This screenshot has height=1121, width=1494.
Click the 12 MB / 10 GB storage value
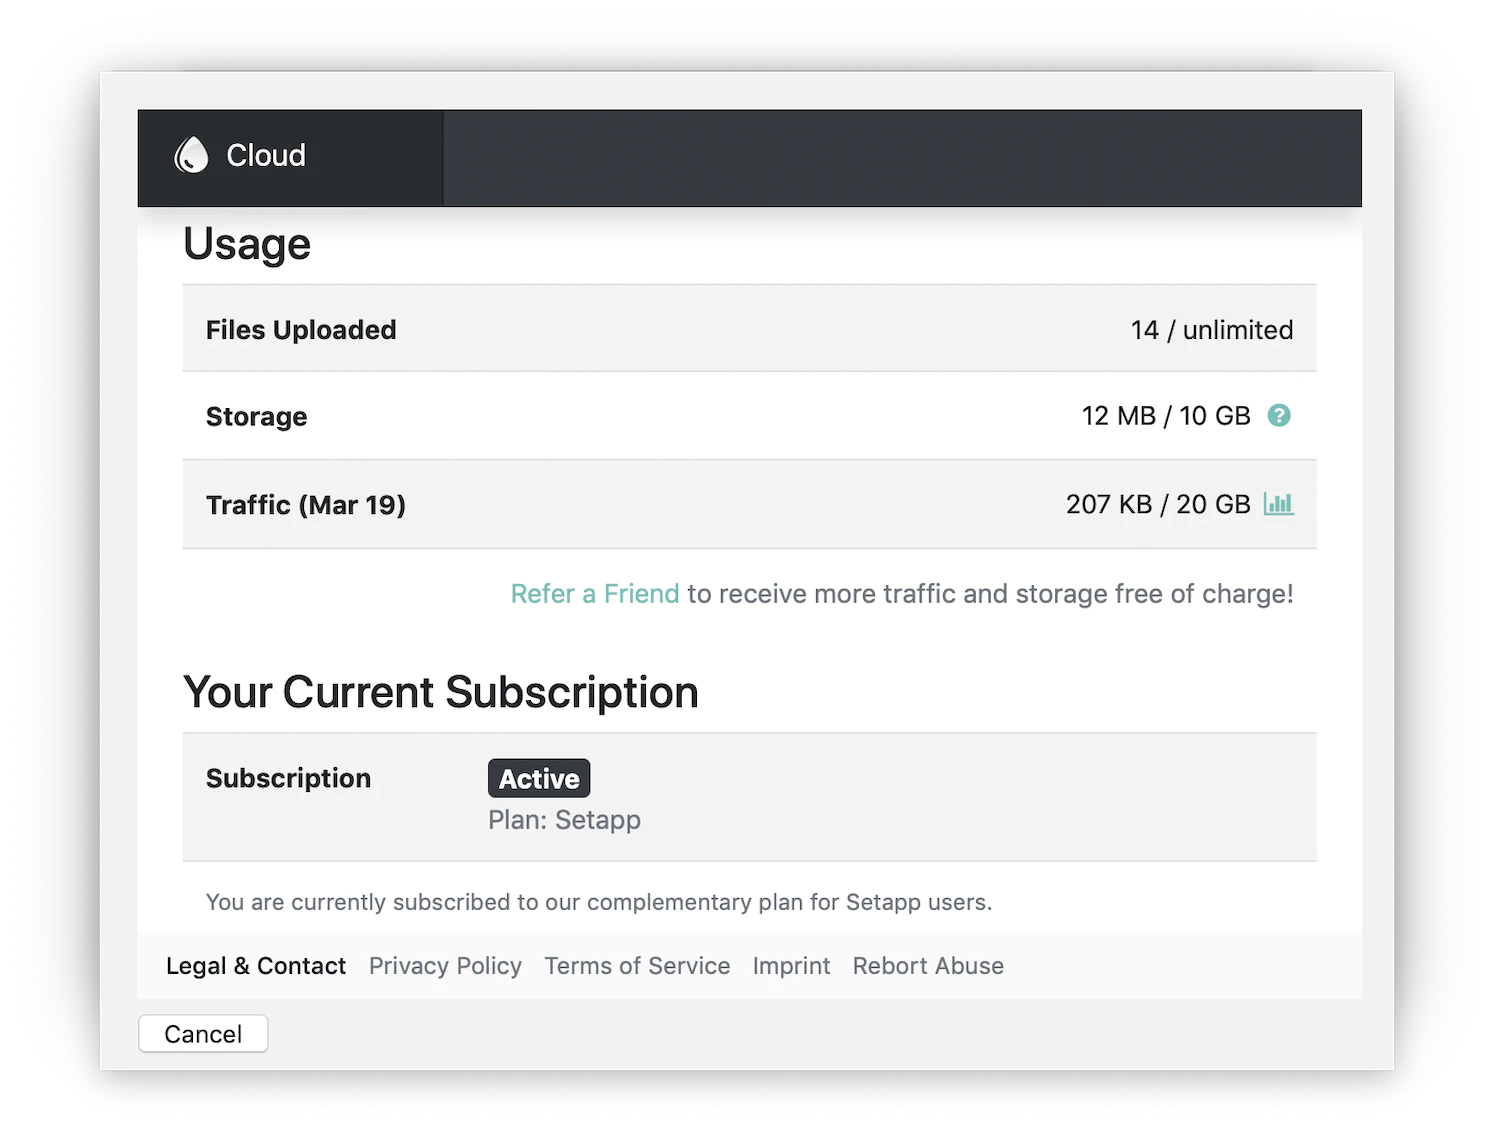tap(1165, 416)
